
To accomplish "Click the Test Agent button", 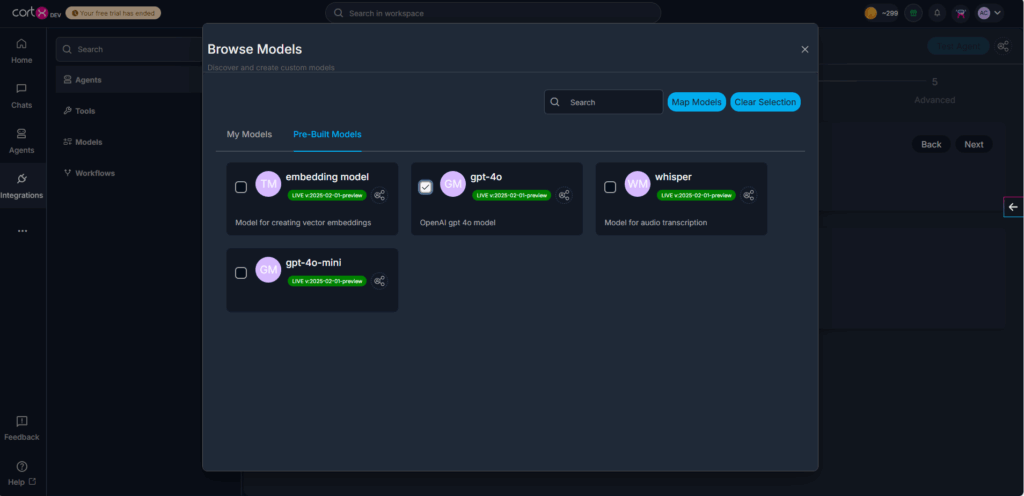I will 958,46.
